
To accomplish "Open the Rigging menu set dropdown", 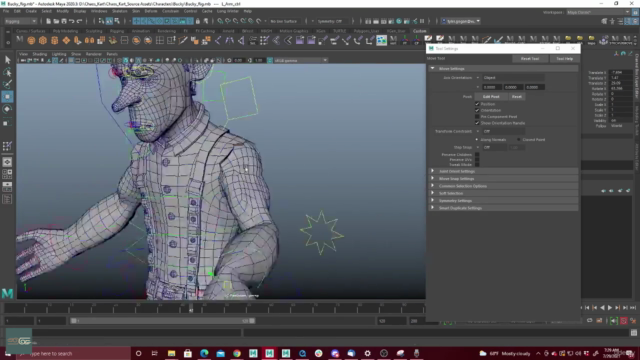I will point(20,21).
